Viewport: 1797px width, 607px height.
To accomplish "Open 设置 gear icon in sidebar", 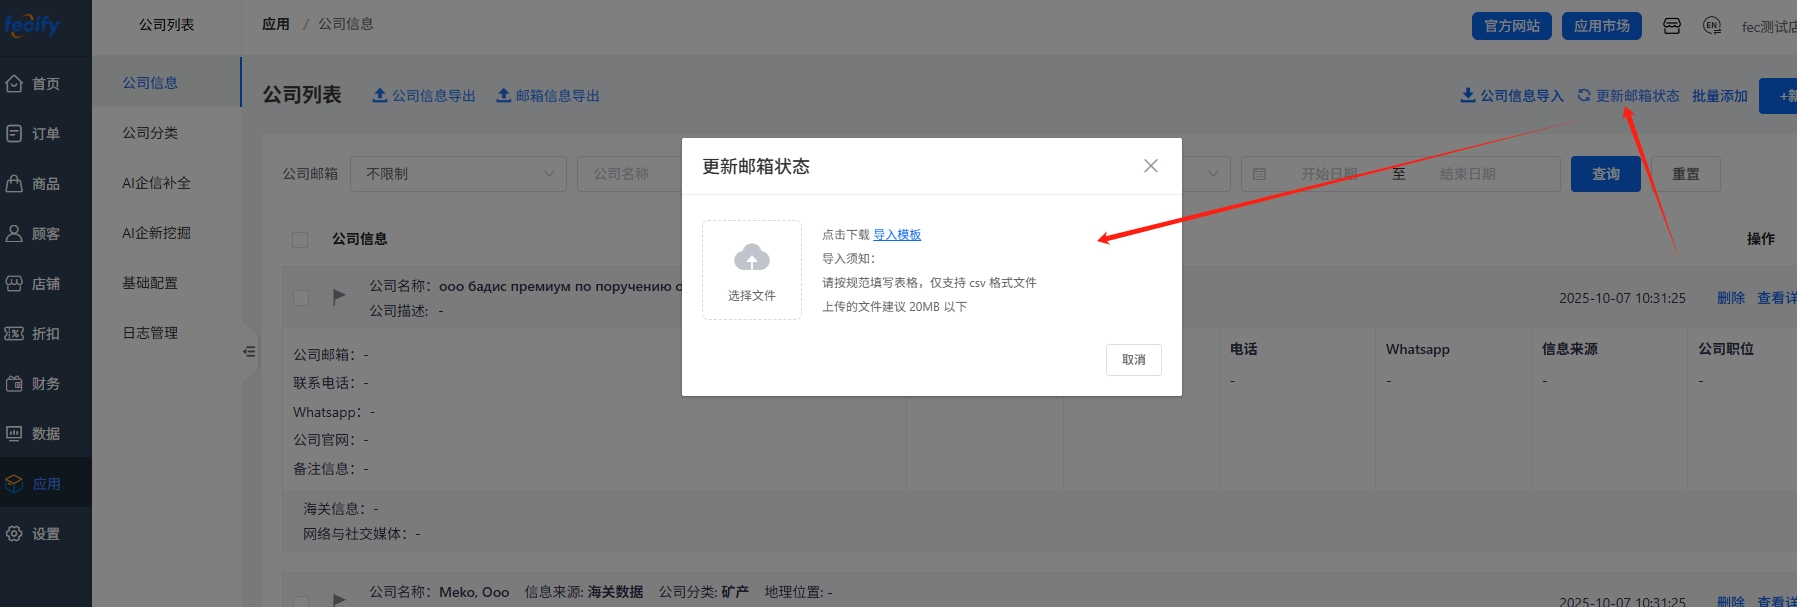I will pos(15,534).
